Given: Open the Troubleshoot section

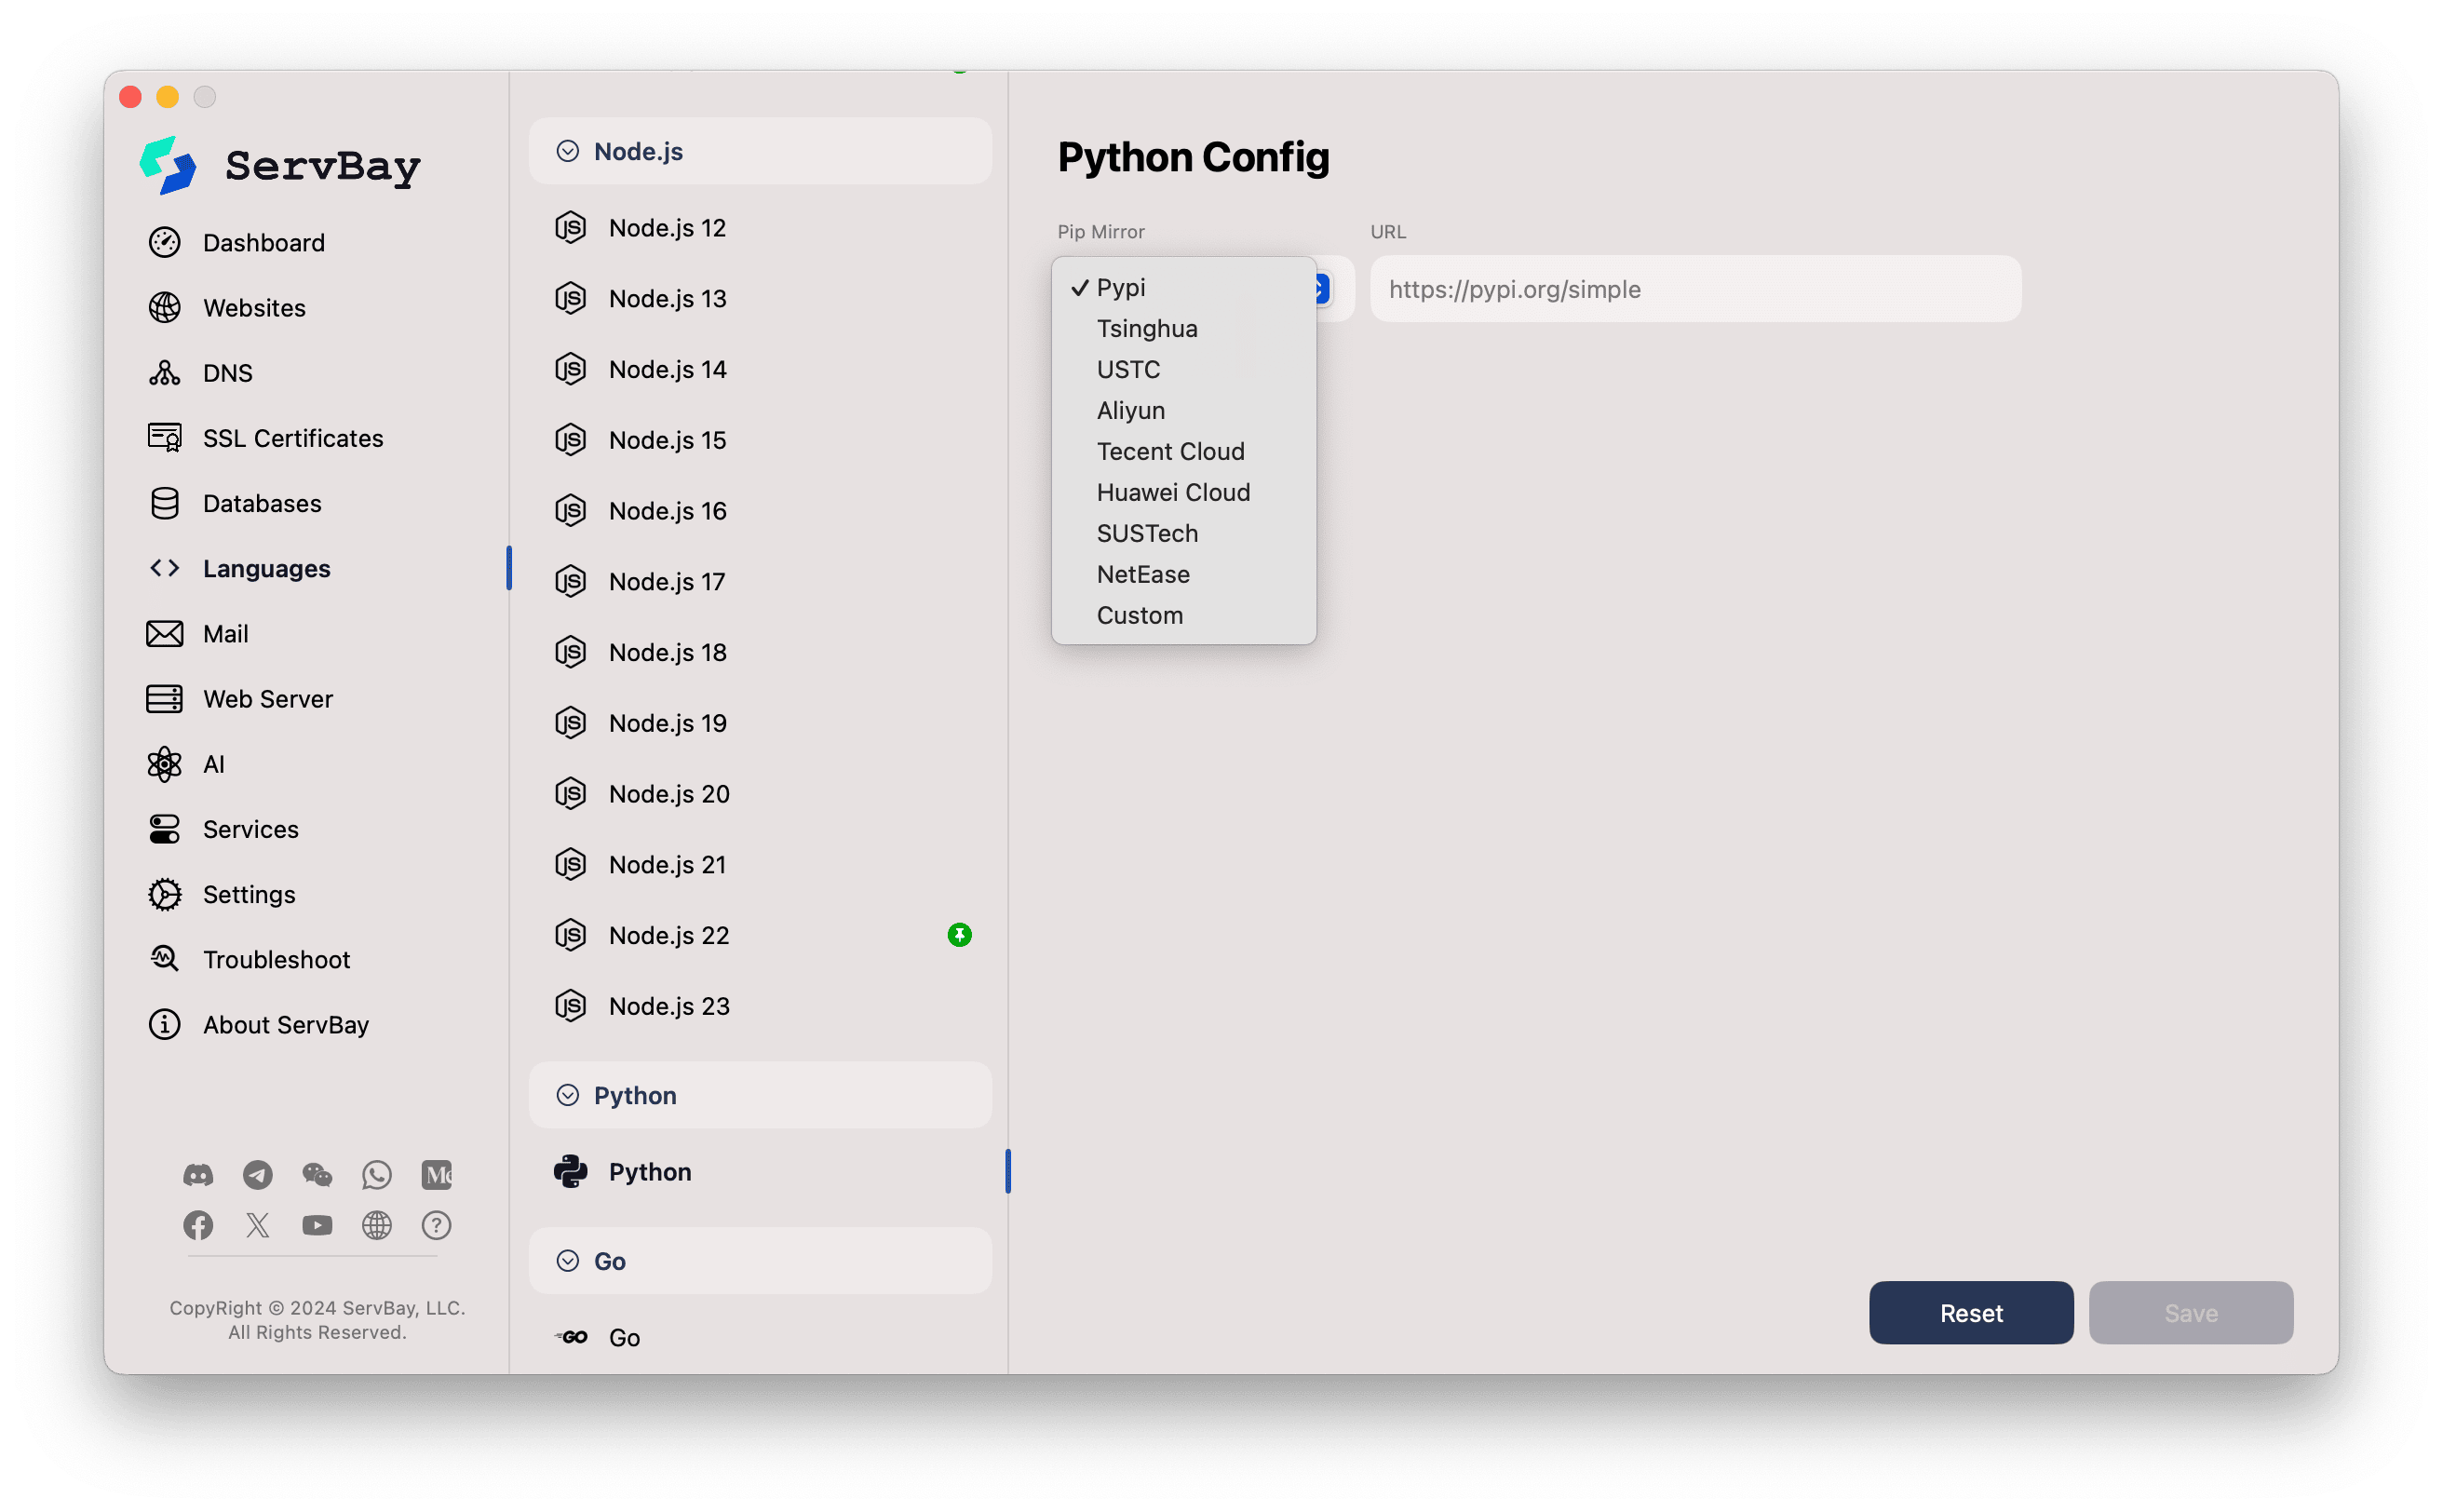Looking at the screenshot, I should coord(276,959).
